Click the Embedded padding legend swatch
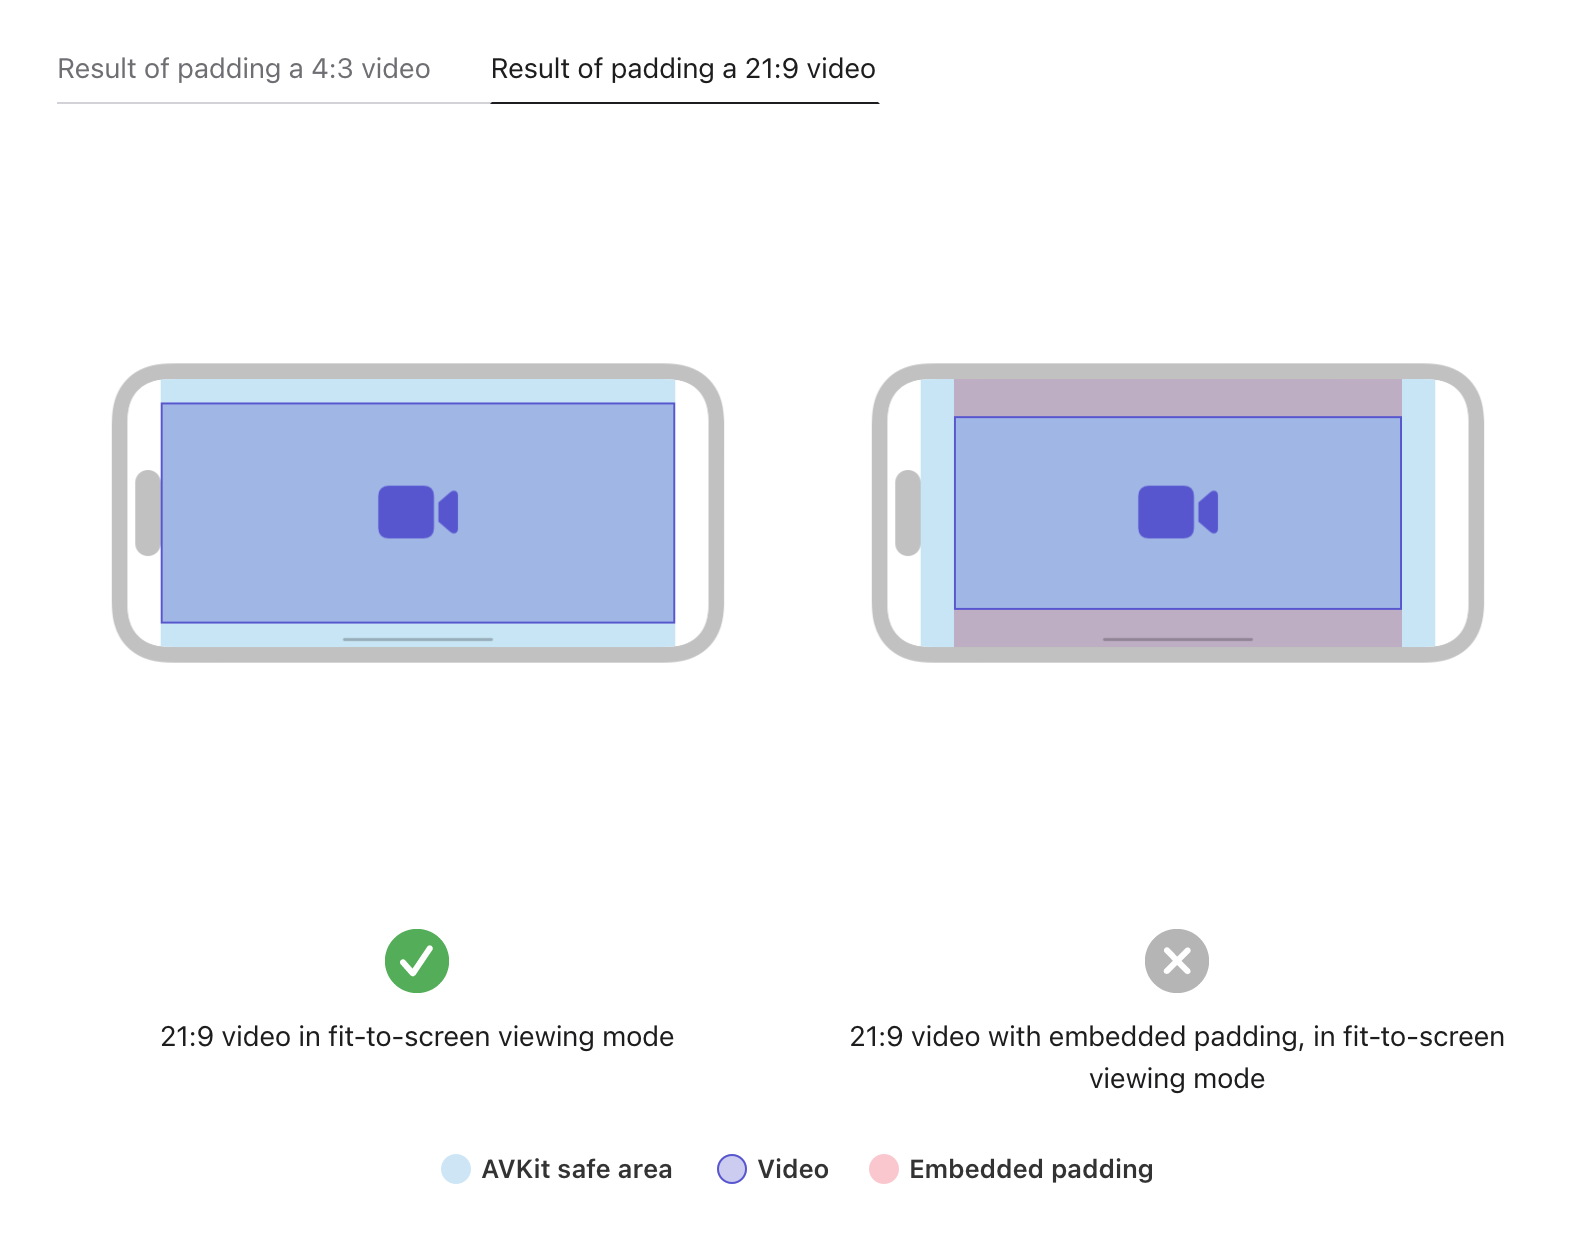 tap(884, 1169)
